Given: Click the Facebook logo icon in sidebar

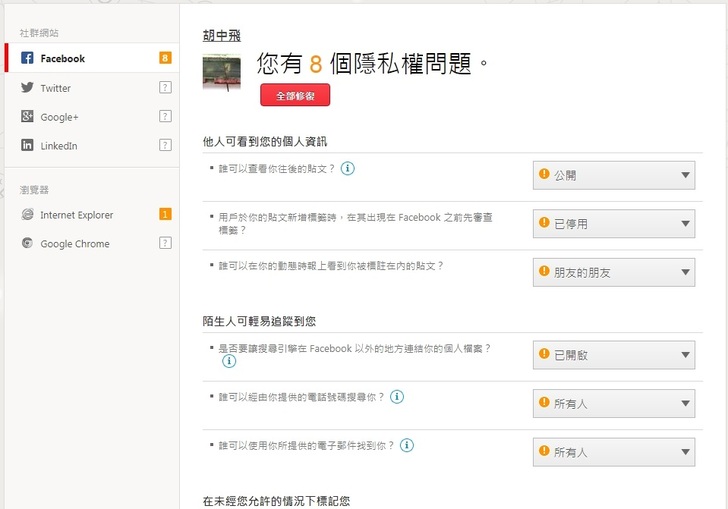Looking at the screenshot, I should tap(28, 59).
